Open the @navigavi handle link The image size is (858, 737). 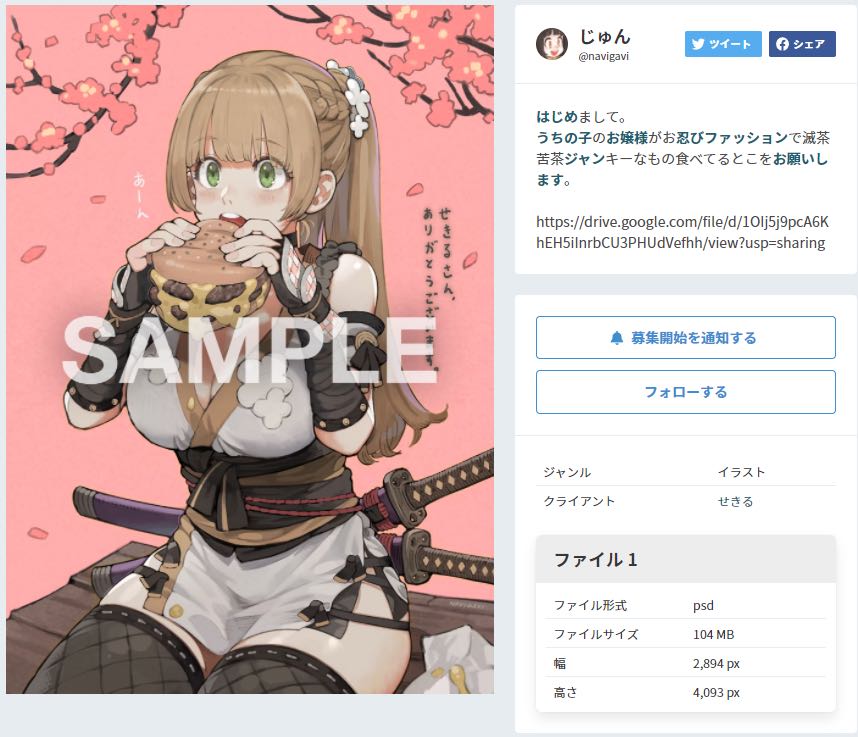pyautogui.click(x=604, y=56)
